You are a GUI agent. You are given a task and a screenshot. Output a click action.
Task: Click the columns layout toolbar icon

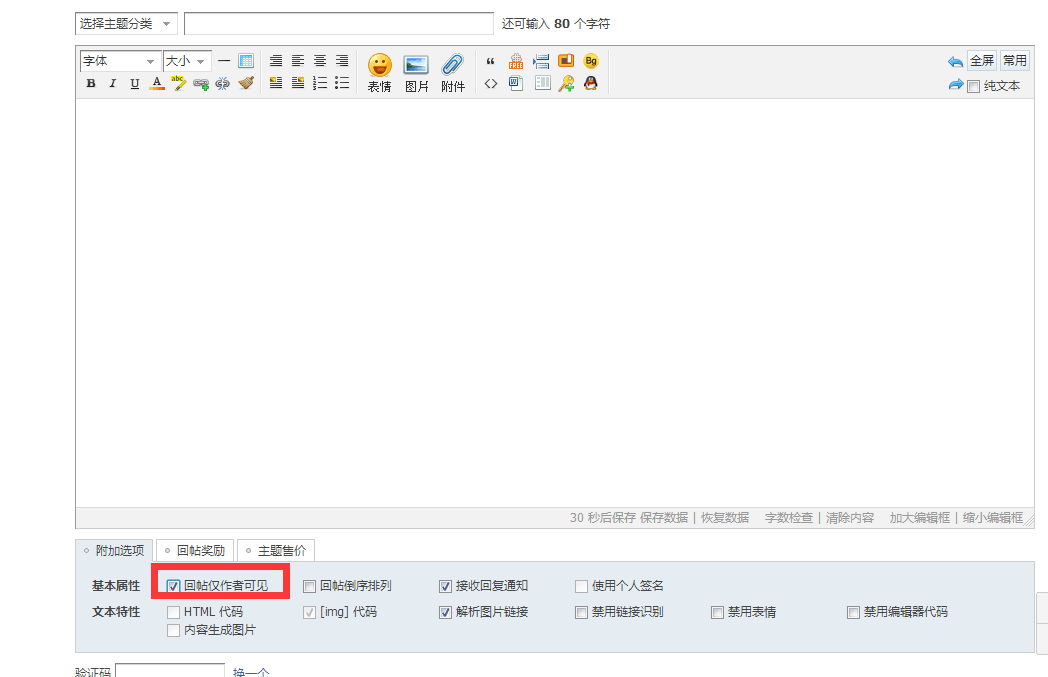[543, 83]
